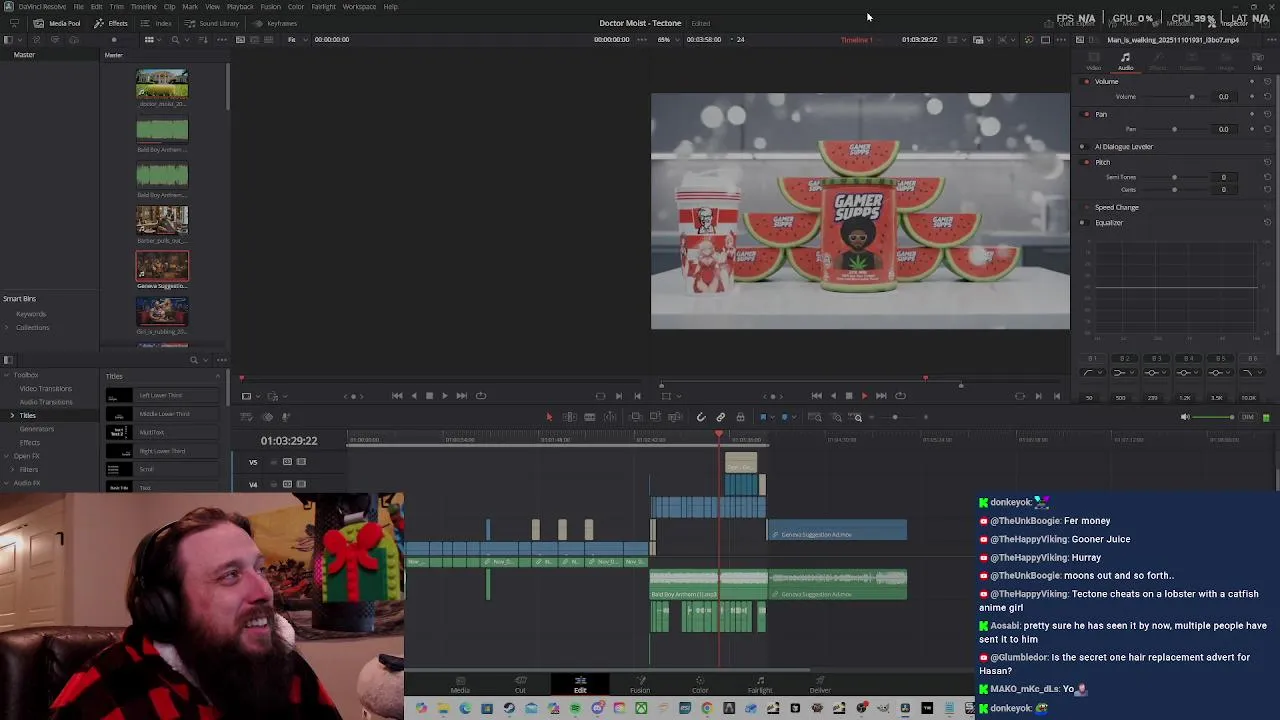This screenshot has width=1280, height=720.
Task: Expand the Toolbox tree
Action: [x=6, y=375]
